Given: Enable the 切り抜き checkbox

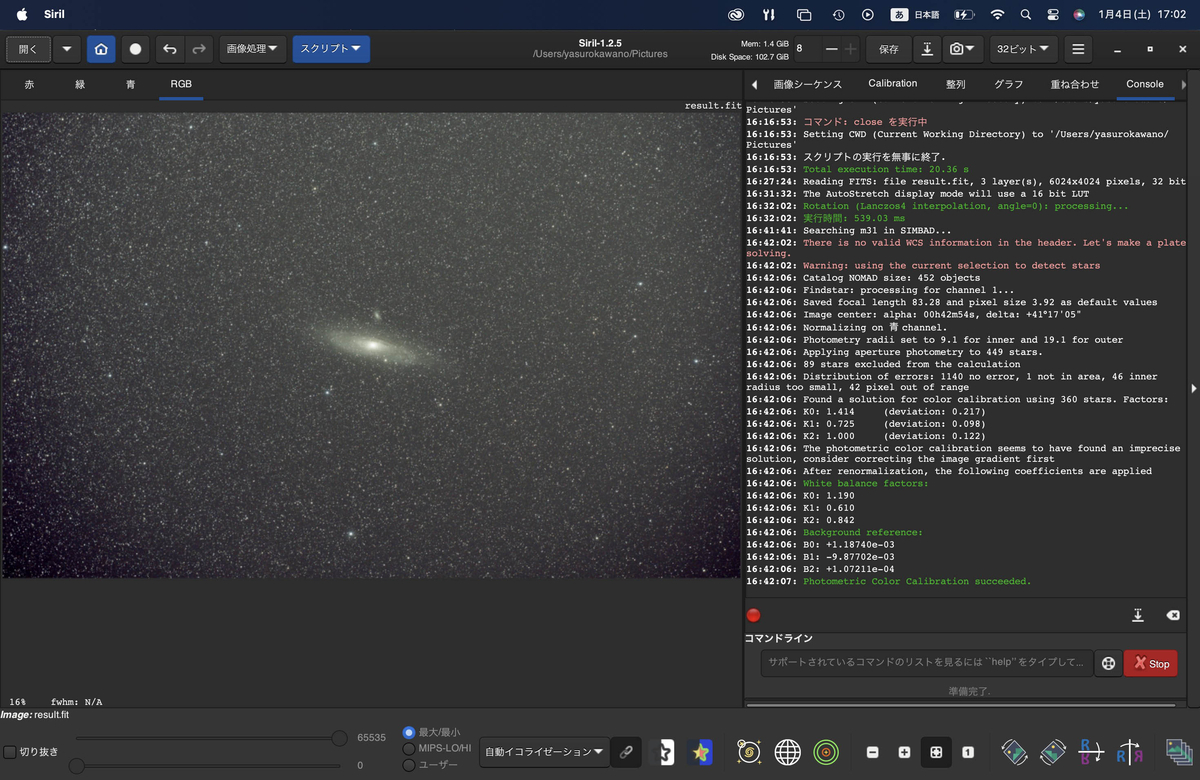Looking at the screenshot, I should (x=10, y=752).
